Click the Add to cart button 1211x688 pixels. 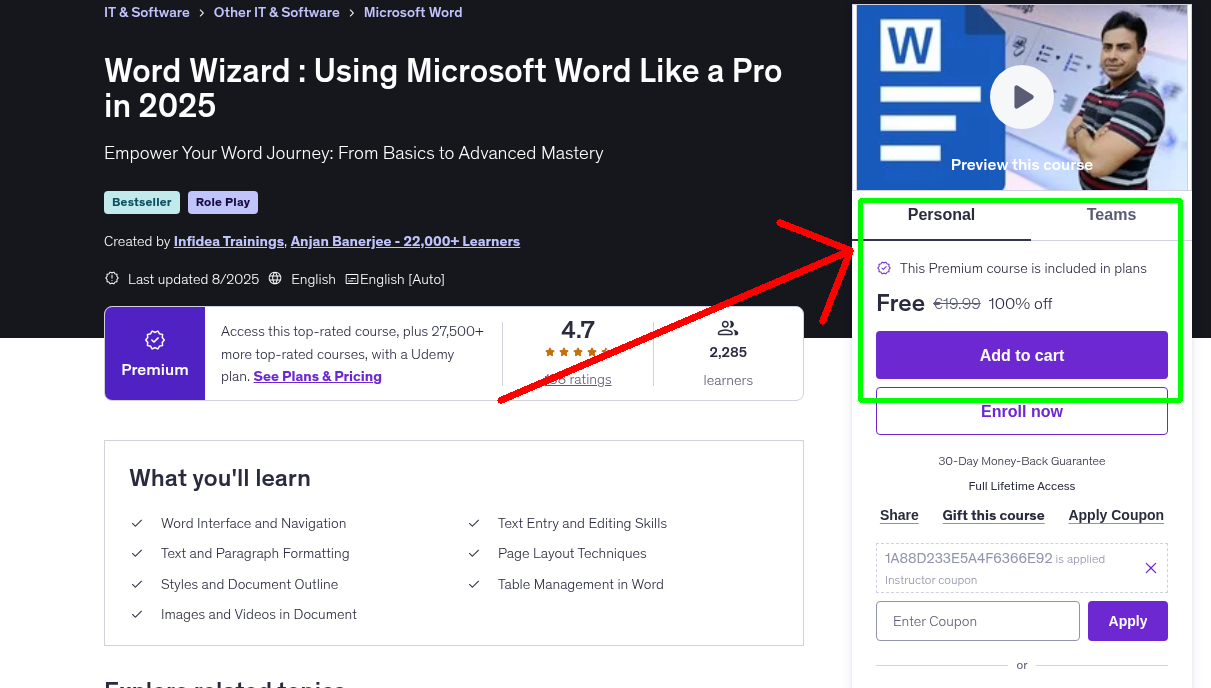click(x=1021, y=355)
